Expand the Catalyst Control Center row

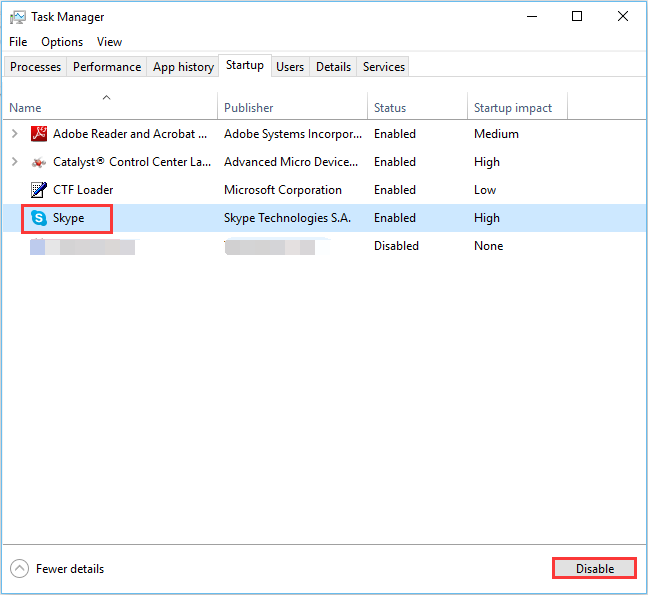point(14,162)
